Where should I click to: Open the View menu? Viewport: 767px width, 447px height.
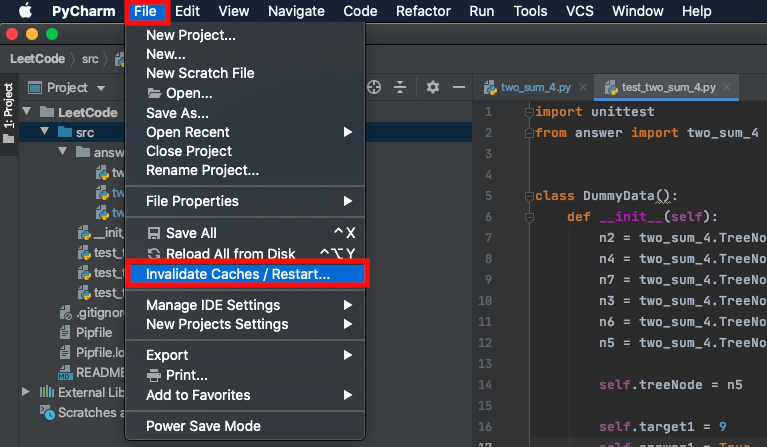(234, 11)
